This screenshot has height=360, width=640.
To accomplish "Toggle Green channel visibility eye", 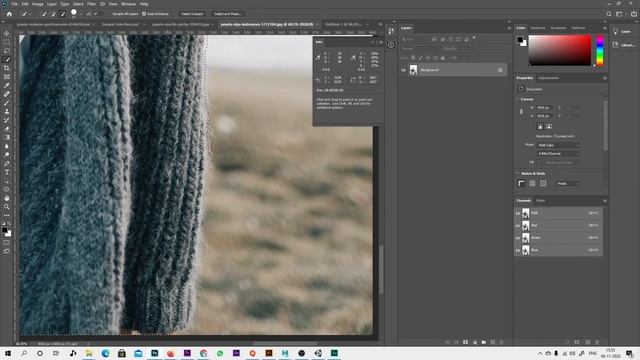I will 518,238.
